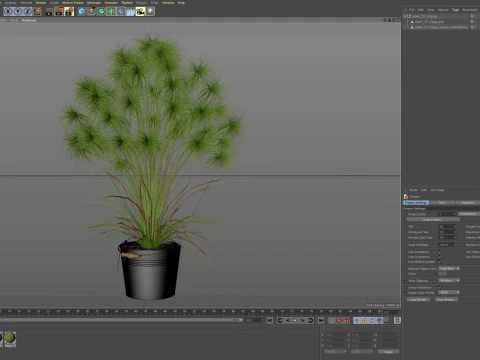
Task: Click the green Subdivision Surface generator icon
Action: 101,12
